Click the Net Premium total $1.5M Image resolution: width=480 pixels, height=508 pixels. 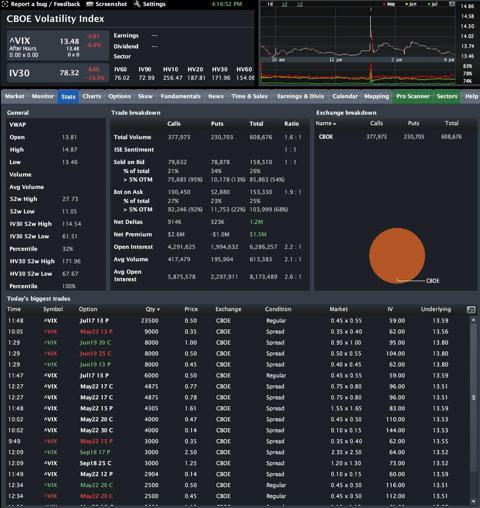click(258, 235)
